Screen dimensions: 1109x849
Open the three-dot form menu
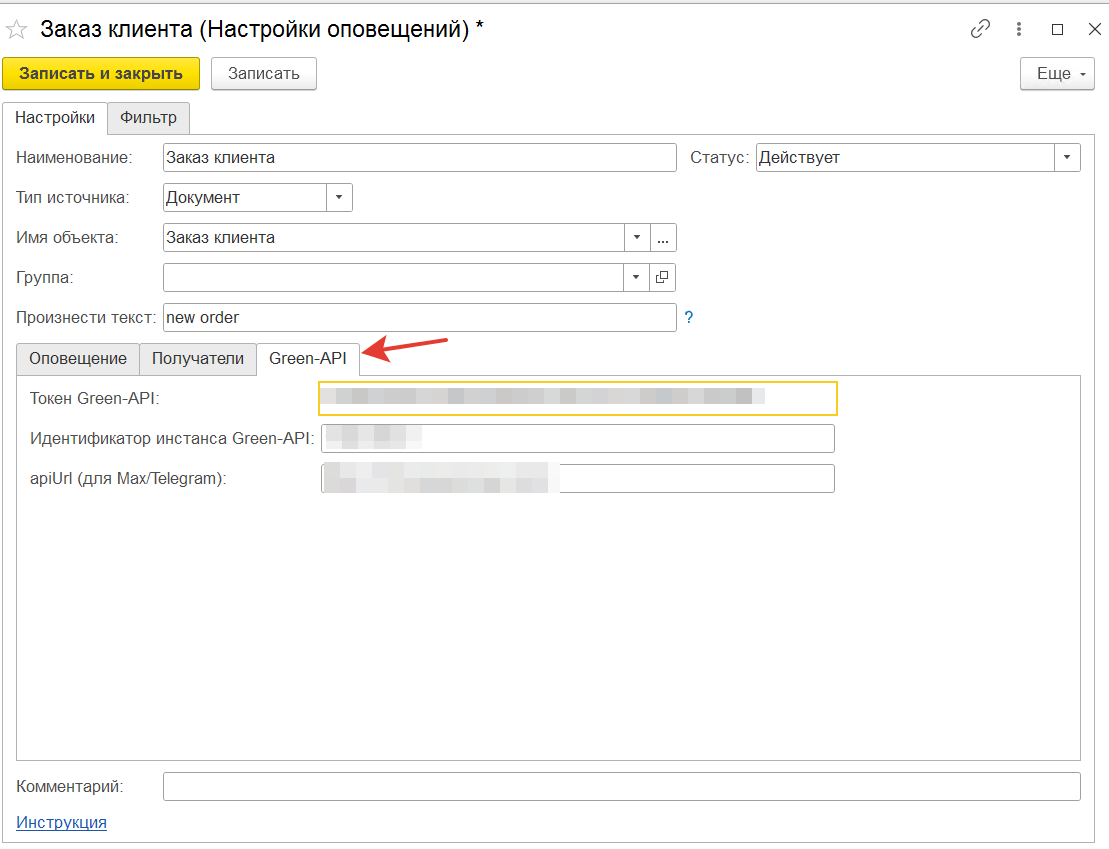[1018, 29]
